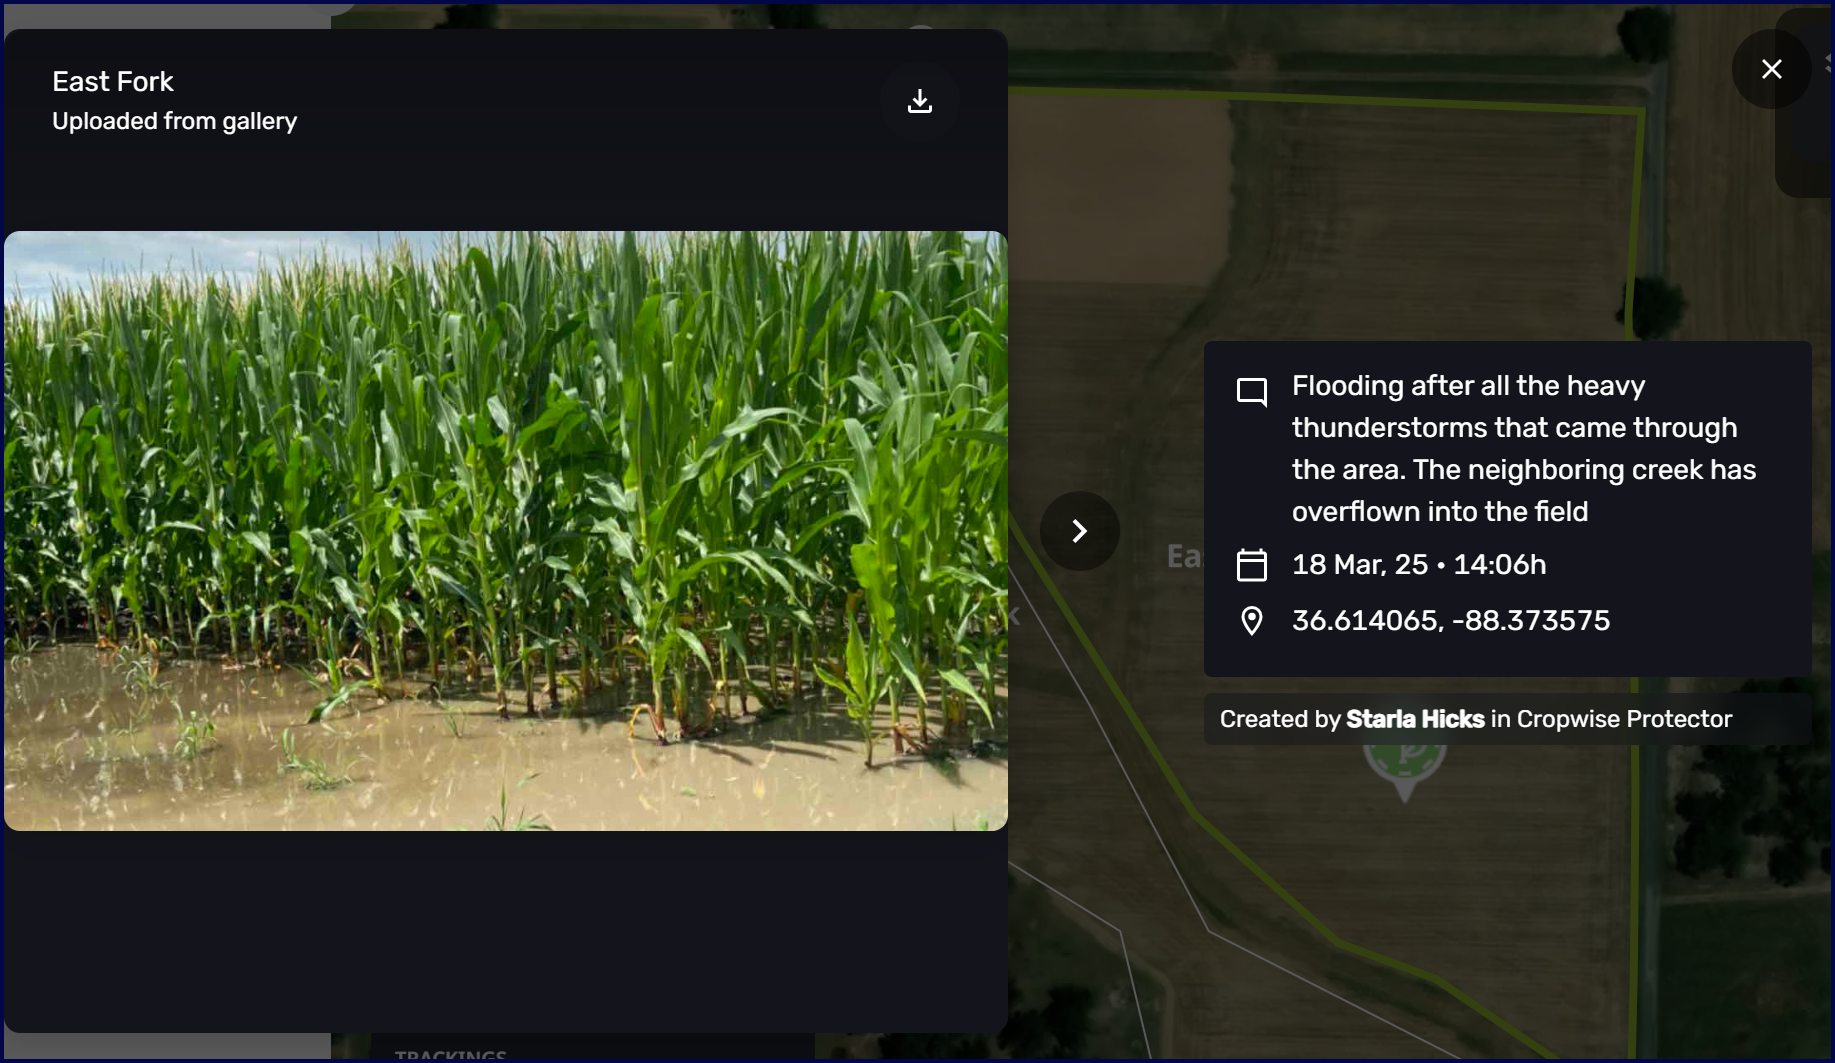Click the location pin icon
Image resolution: width=1835 pixels, height=1063 pixels.
point(1252,621)
